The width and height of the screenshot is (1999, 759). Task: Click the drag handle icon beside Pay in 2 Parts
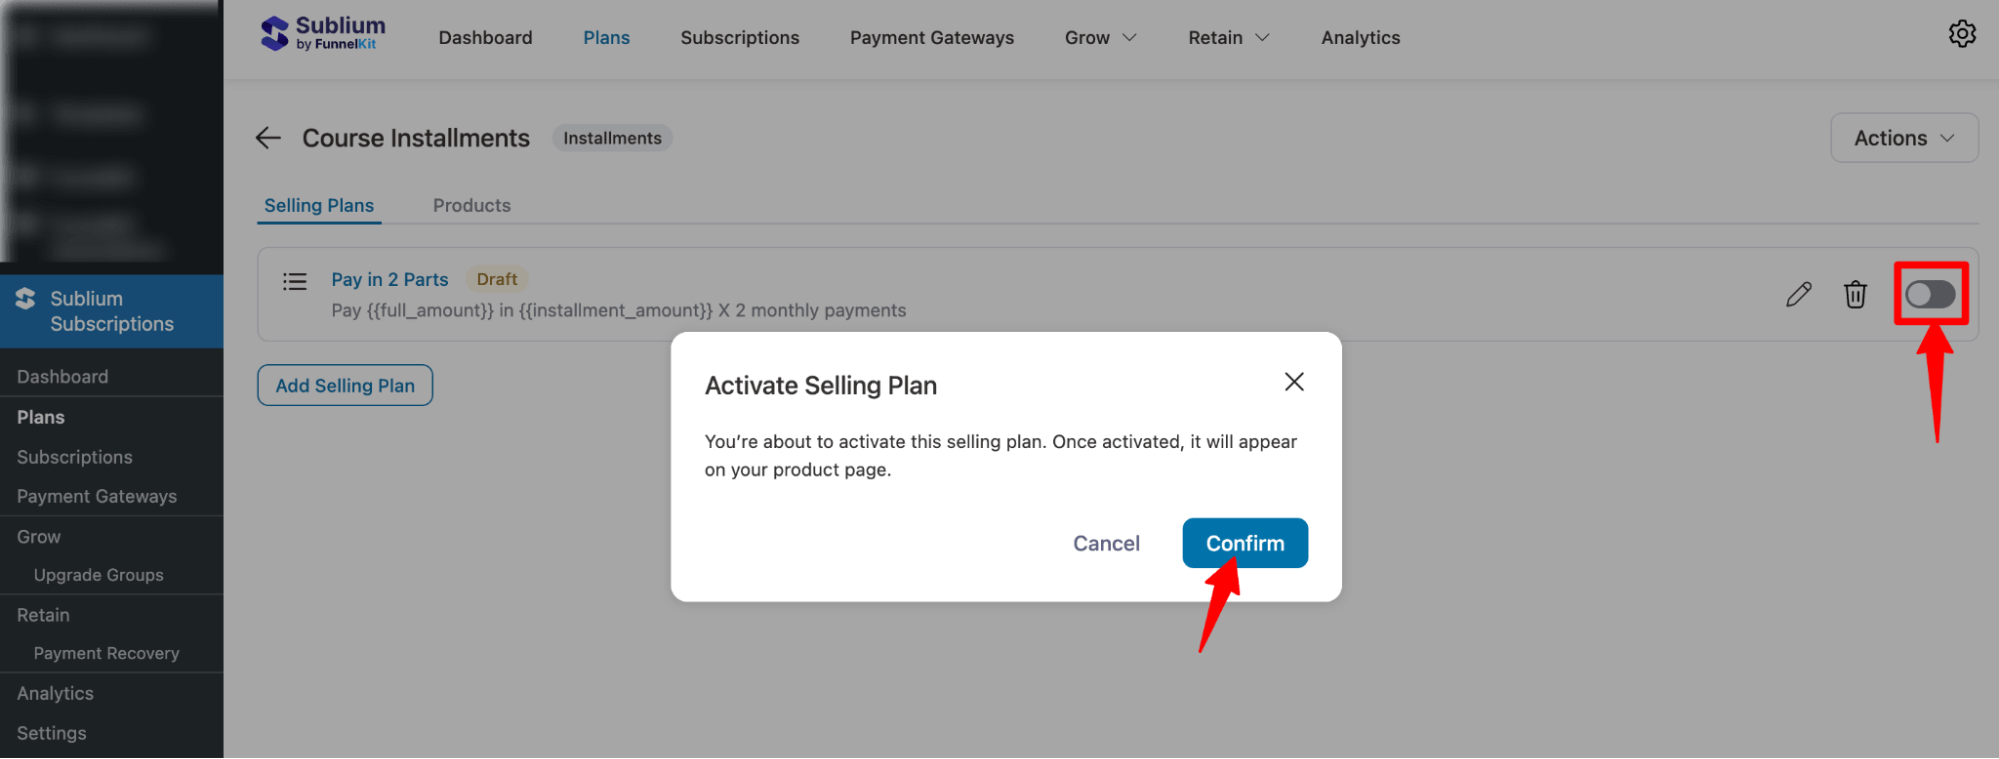294,281
